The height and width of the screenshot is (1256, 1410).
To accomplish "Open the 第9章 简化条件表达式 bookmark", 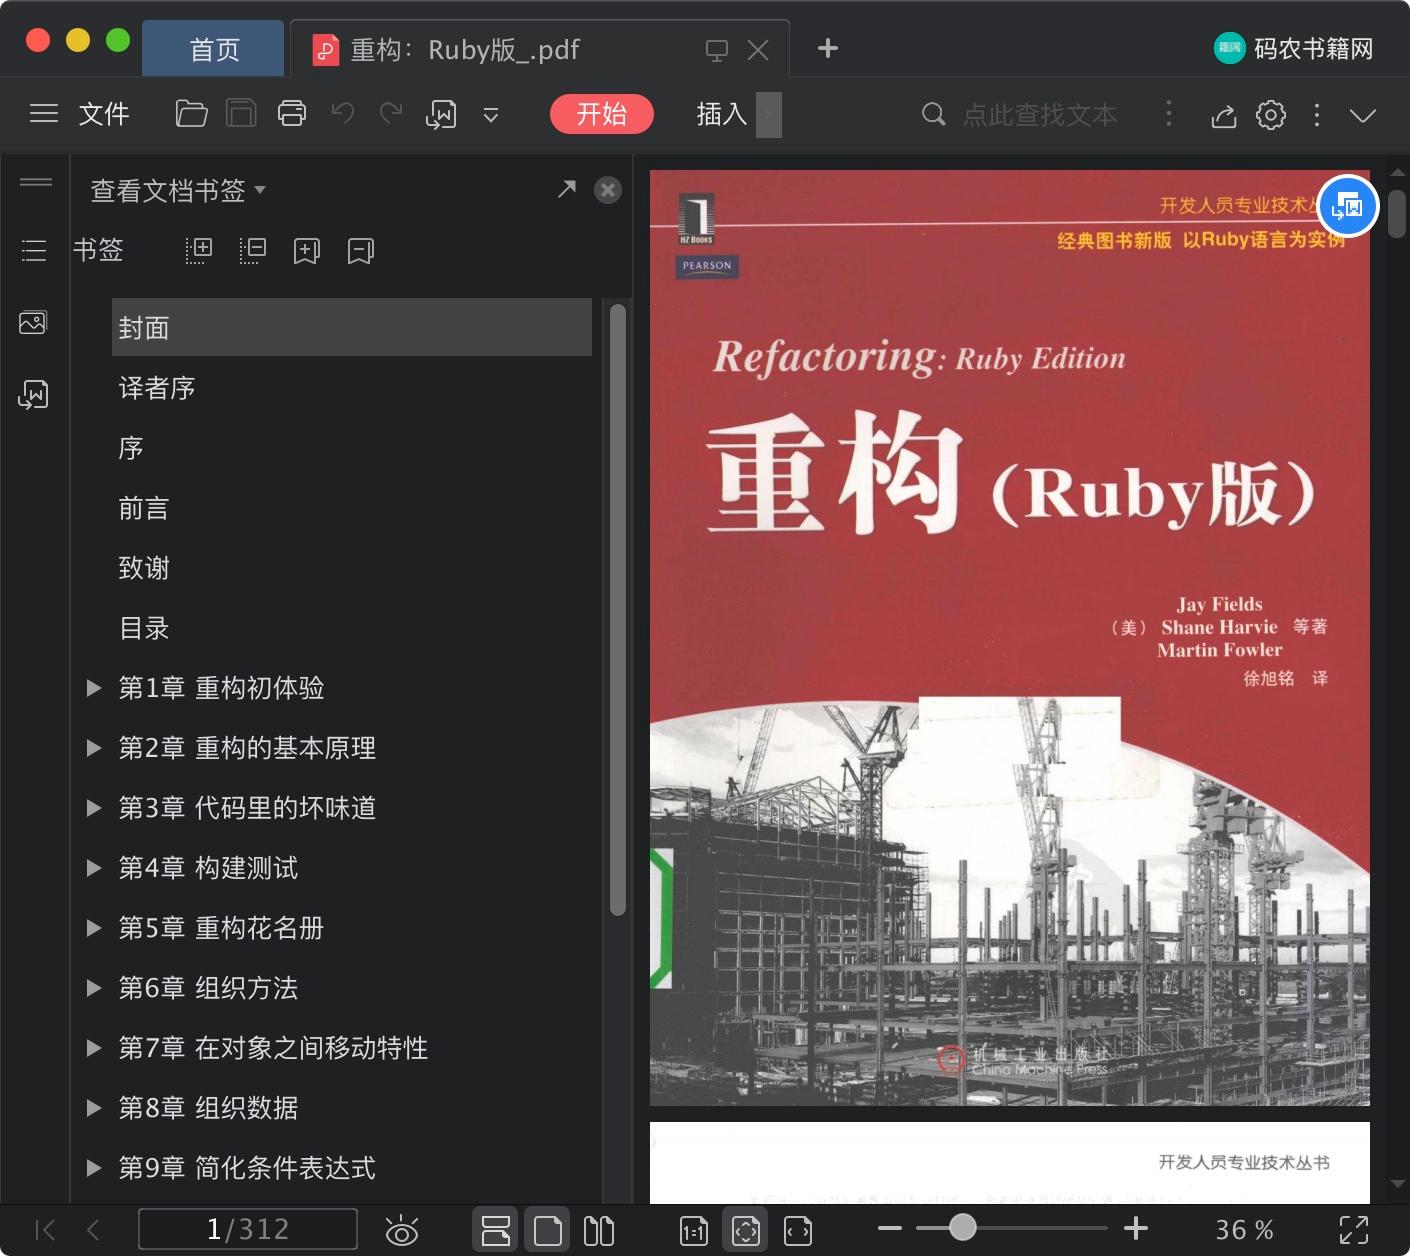I will (x=247, y=1168).
